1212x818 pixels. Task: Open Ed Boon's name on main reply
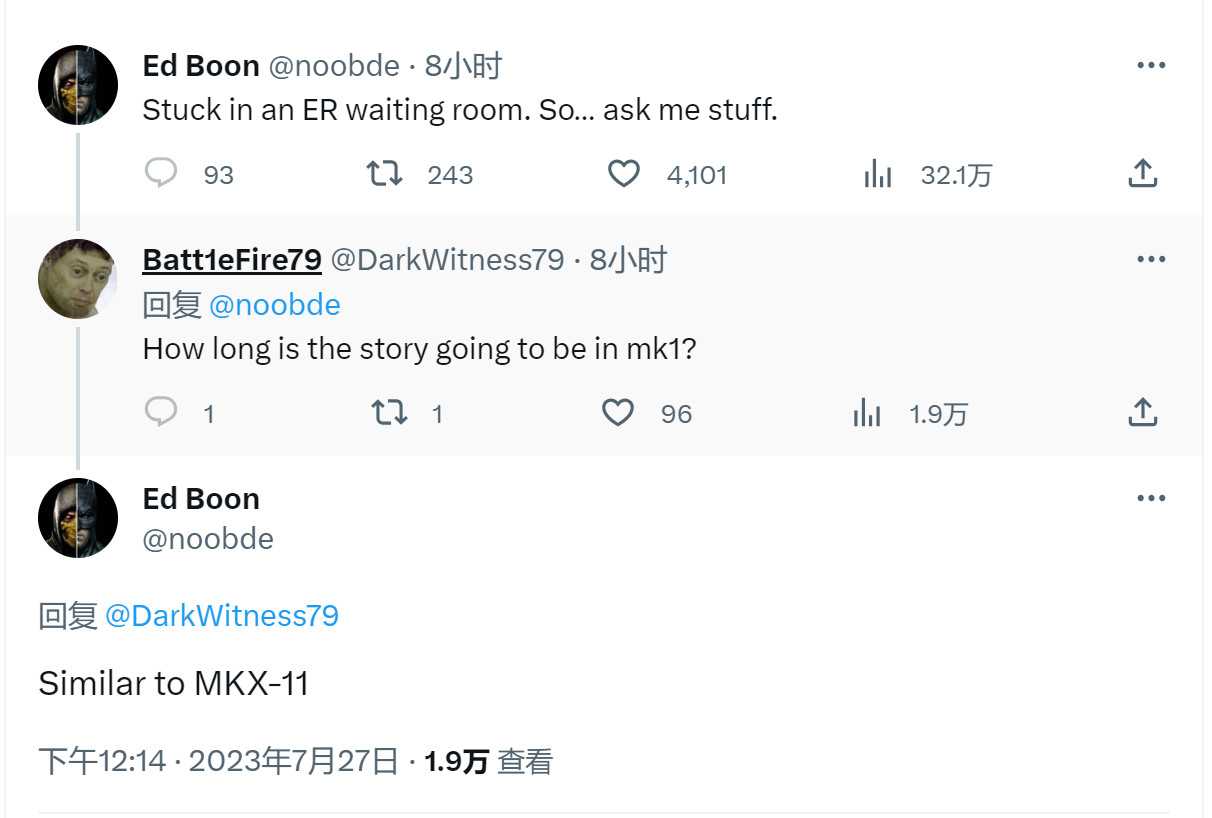click(201, 498)
